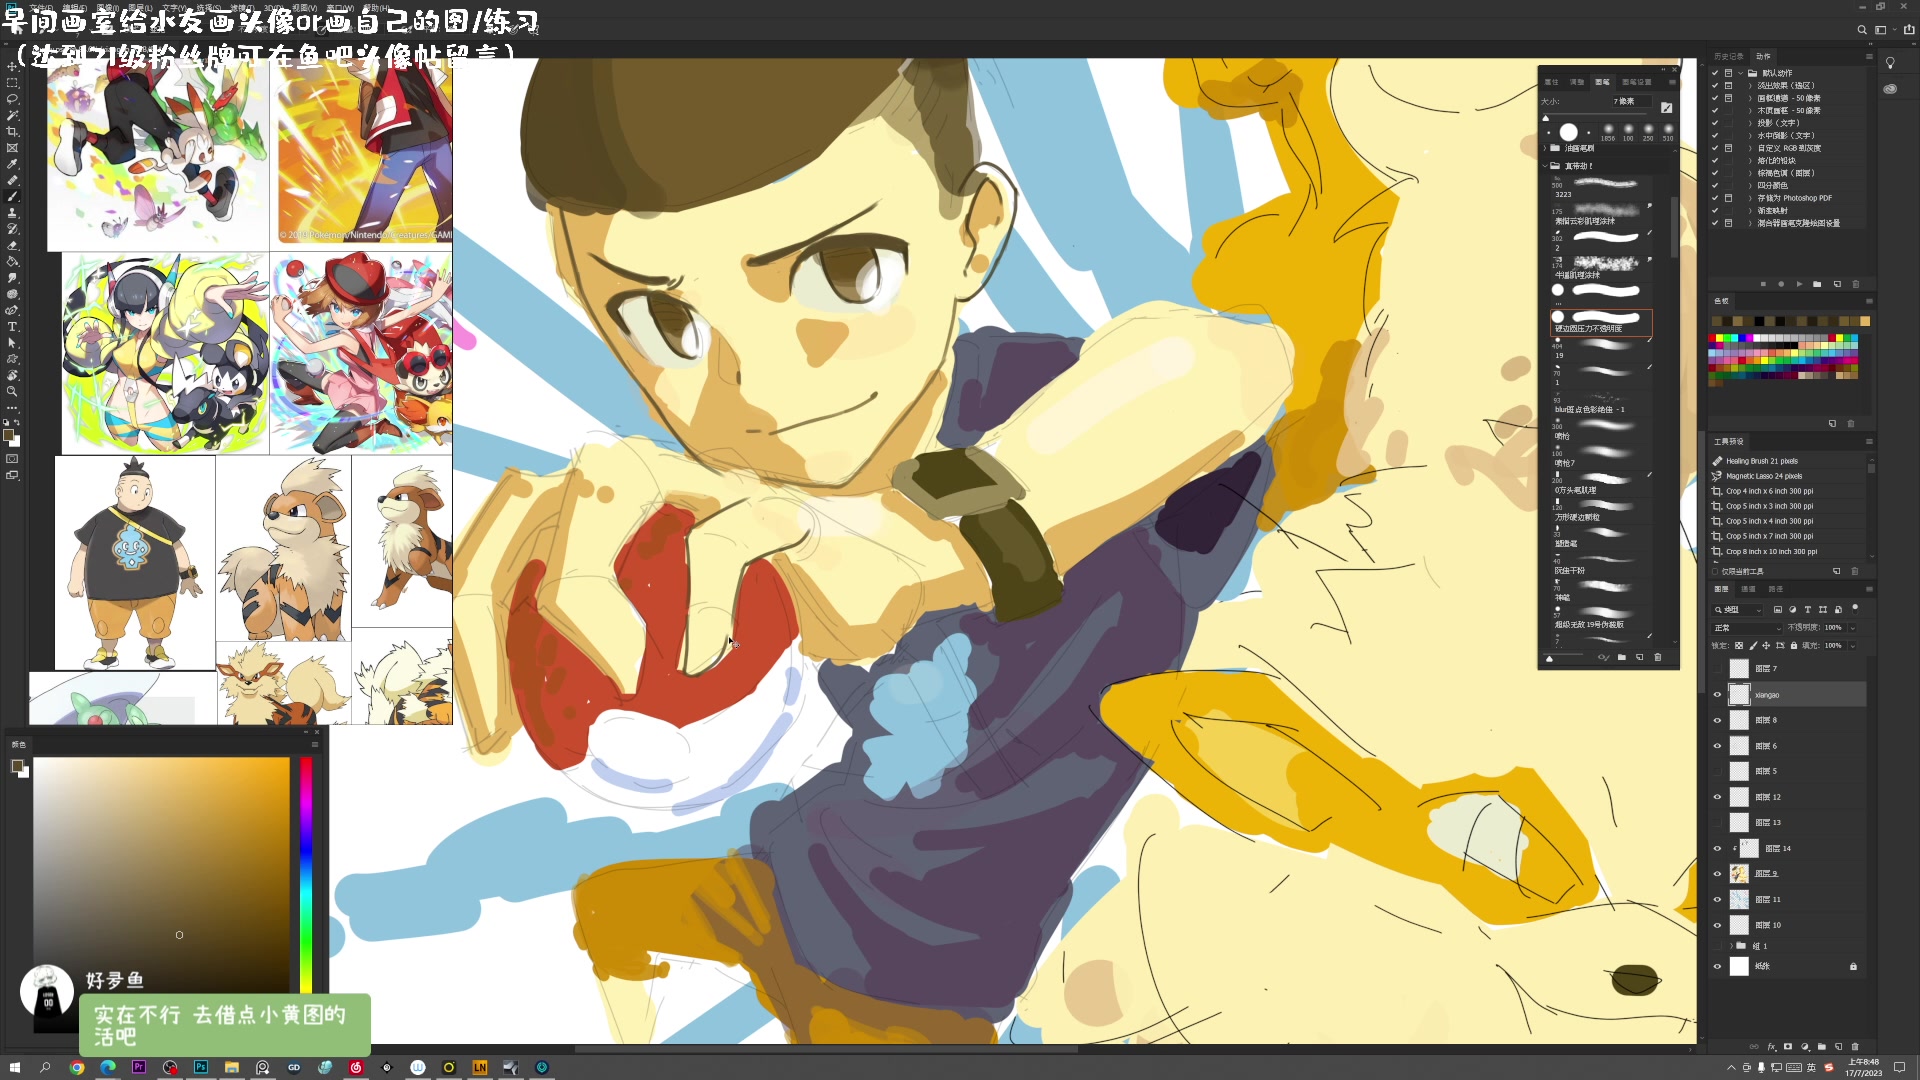Screen dimensions: 1920x1080
Task: Click the Add layer mask icon
Action: click(1788, 1047)
